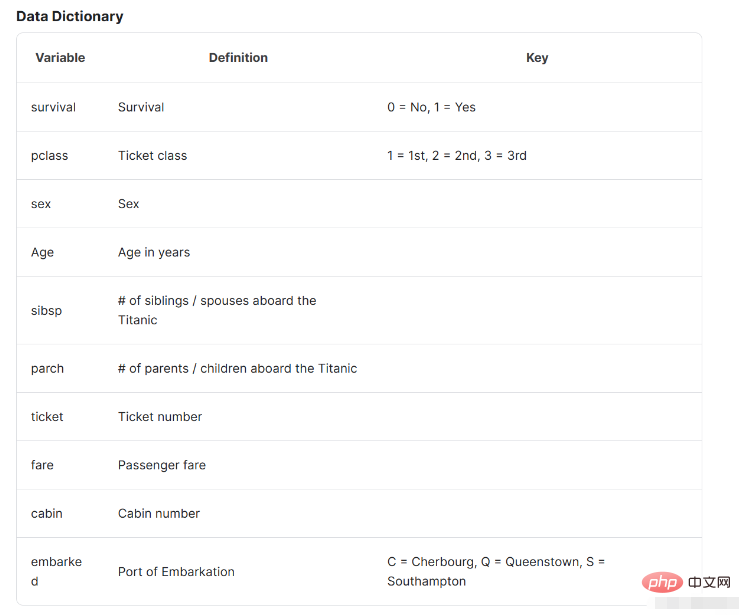Click the sibsp variable cell
The height and width of the screenshot is (615, 741).
pyautogui.click(x=46, y=311)
